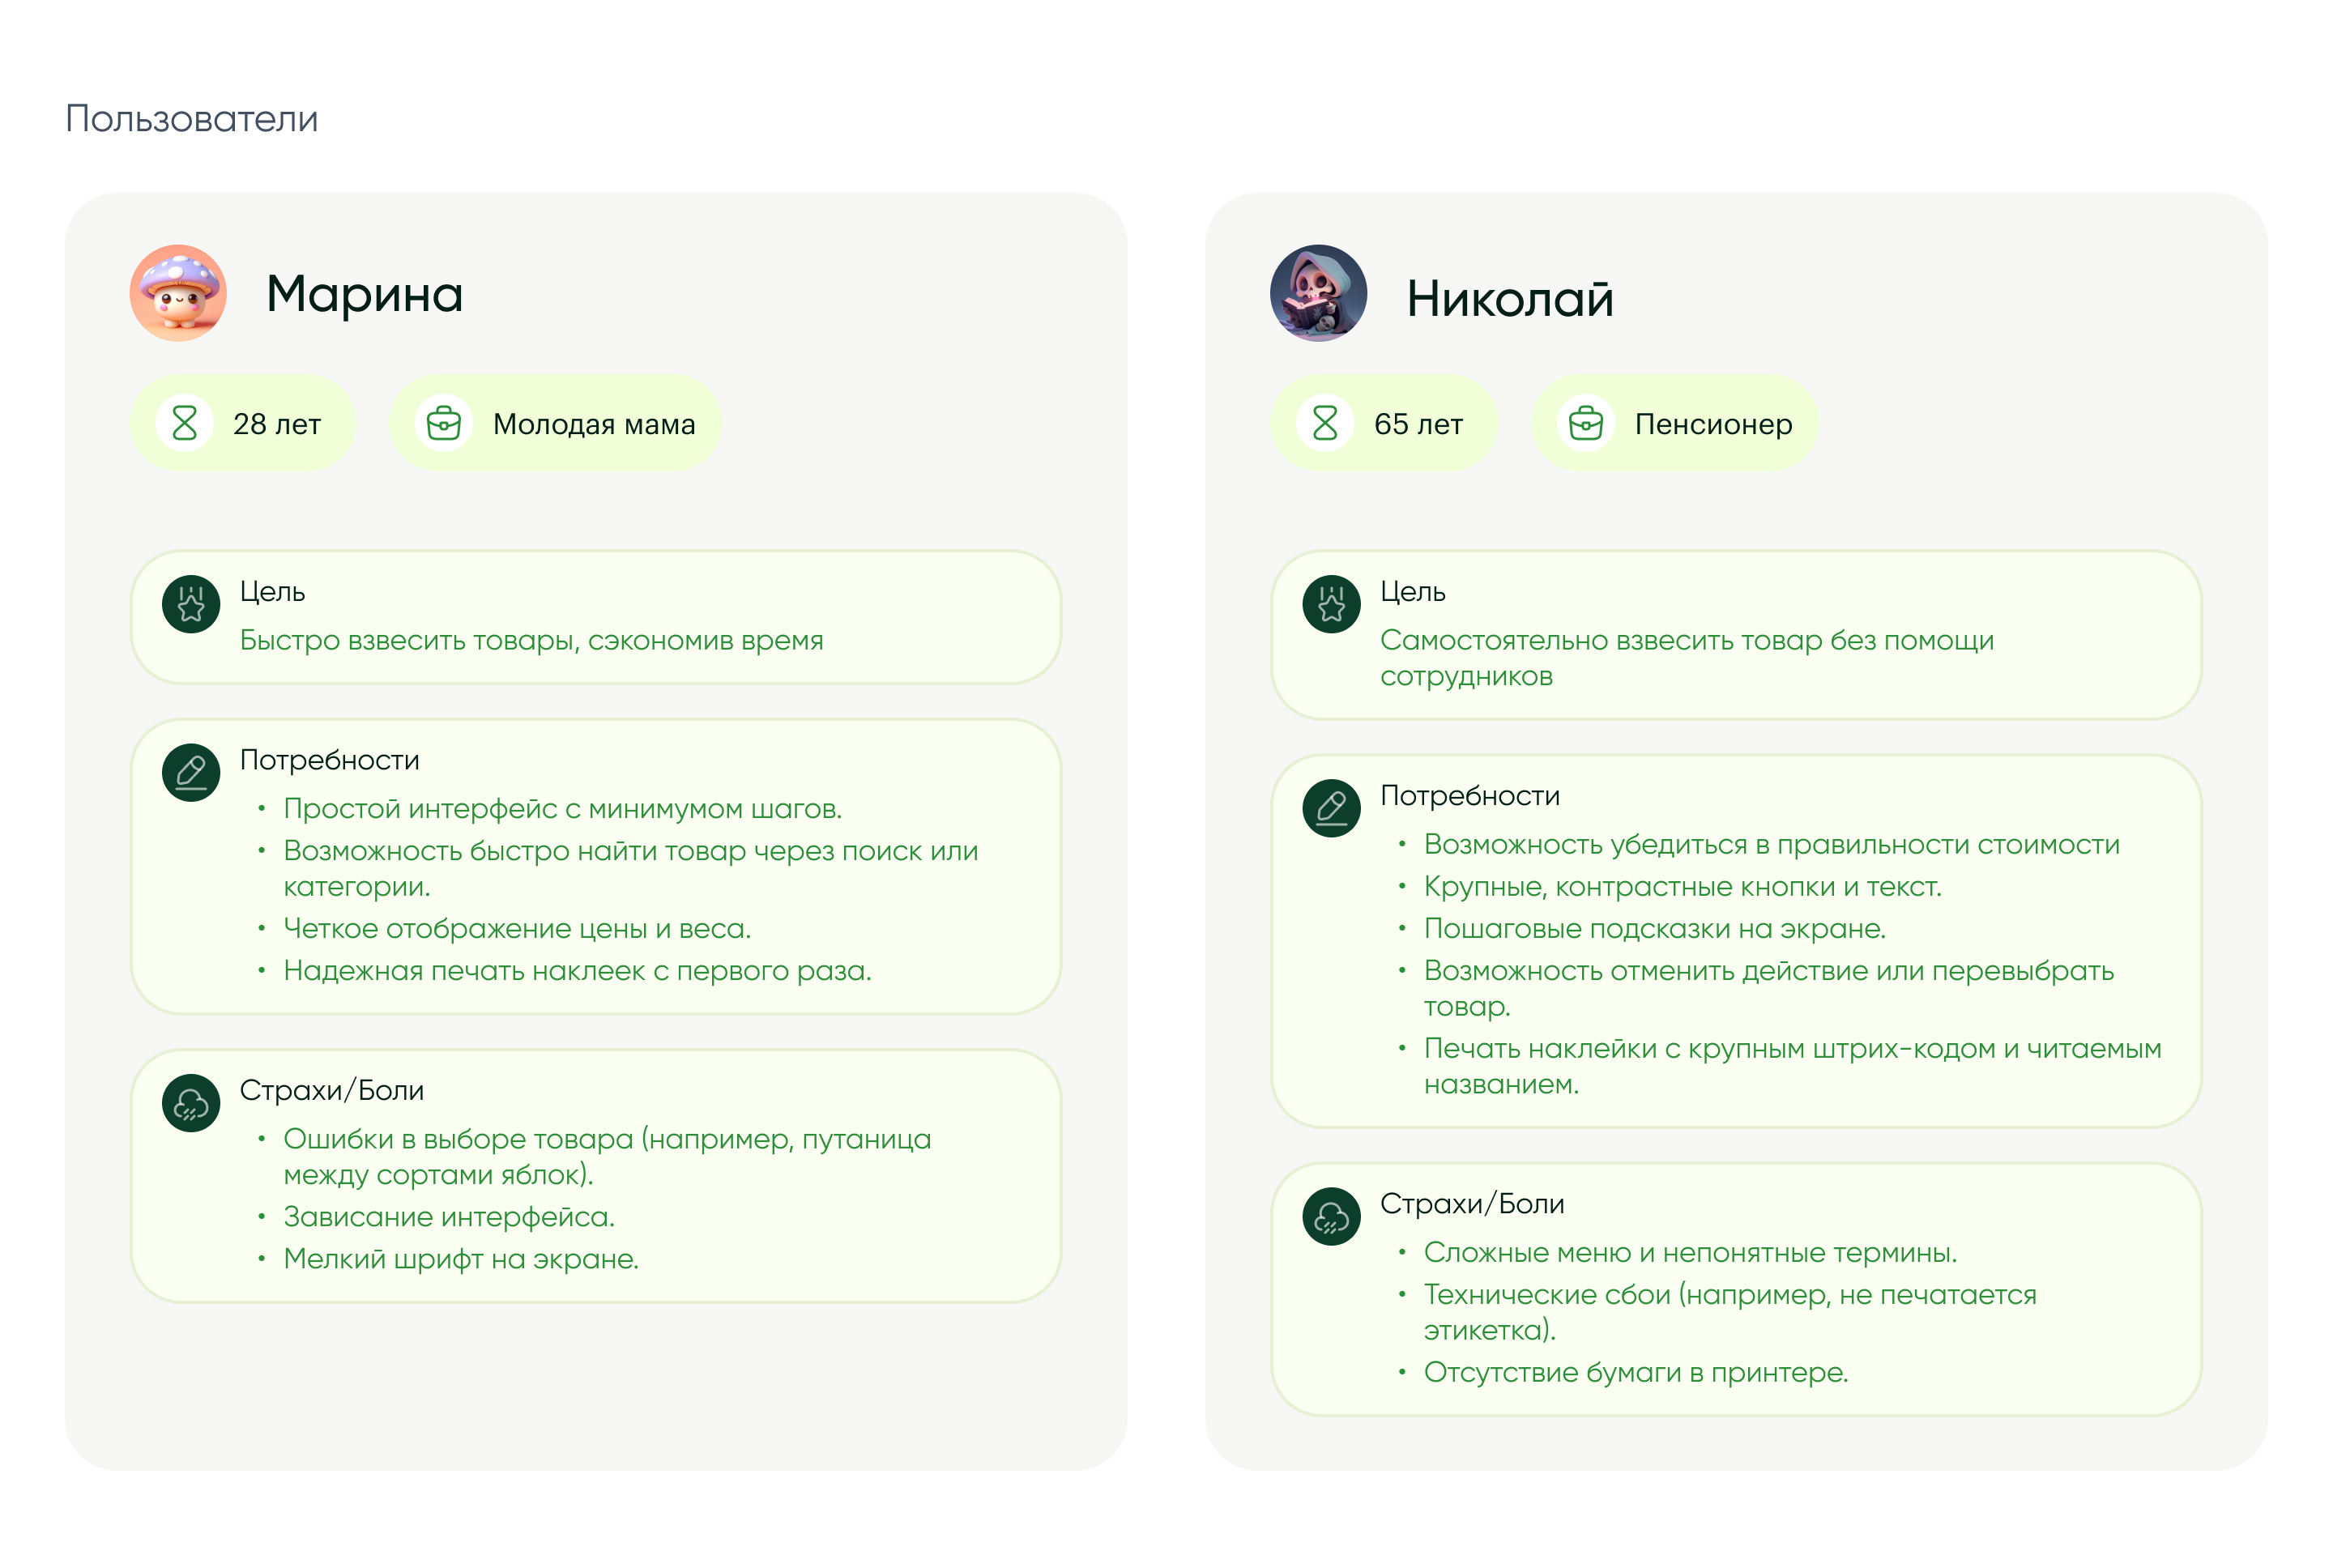
Task: Click the Отсутствие бумаги в принтере bullet
Action: click(1635, 1372)
